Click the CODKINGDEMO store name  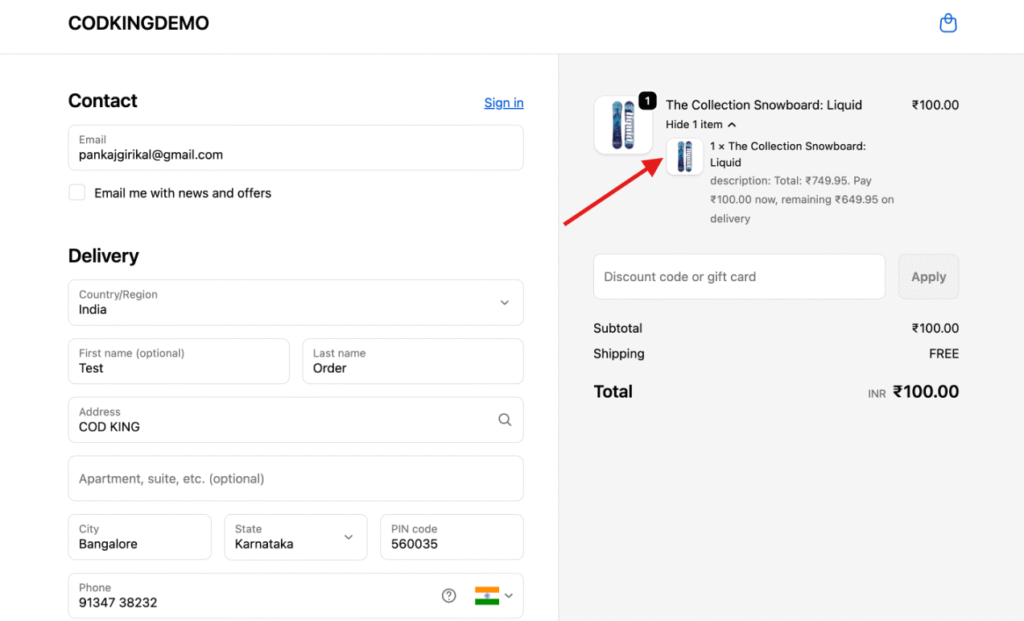click(138, 24)
